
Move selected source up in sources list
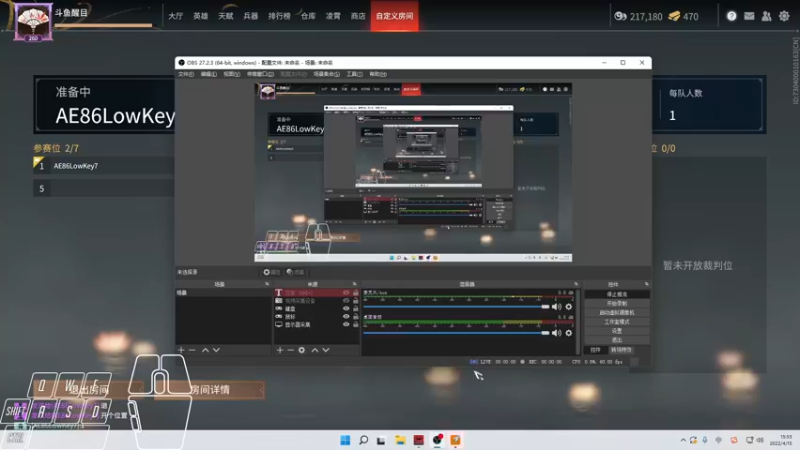[315, 350]
